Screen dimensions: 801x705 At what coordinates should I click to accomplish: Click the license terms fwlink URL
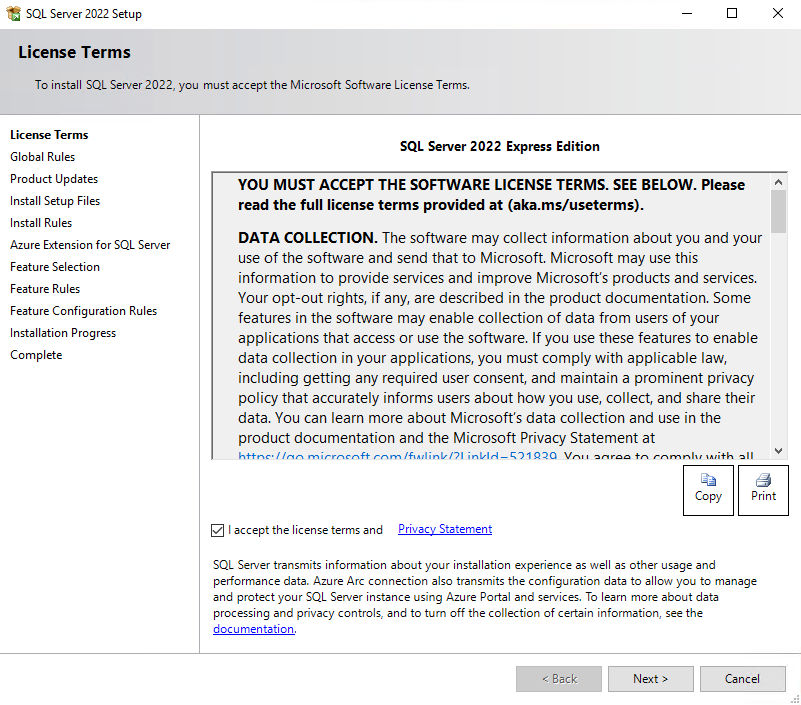(x=396, y=456)
